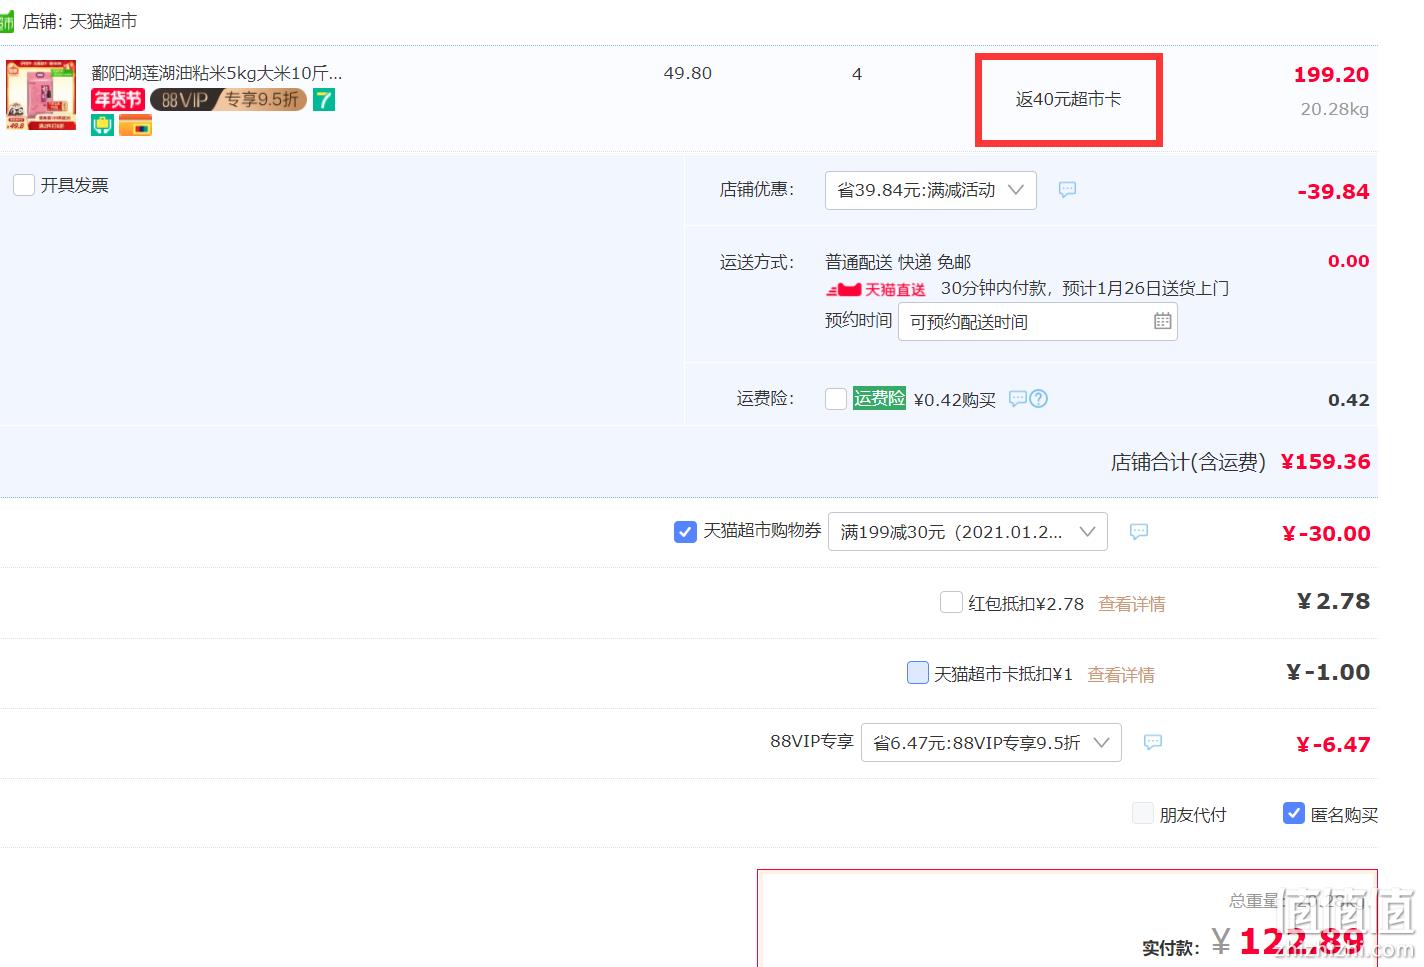Image resolution: width=1424 pixels, height=967 pixels.
Task: Uncheck the 匿名购买 checkbox
Action: point(1293,813)
